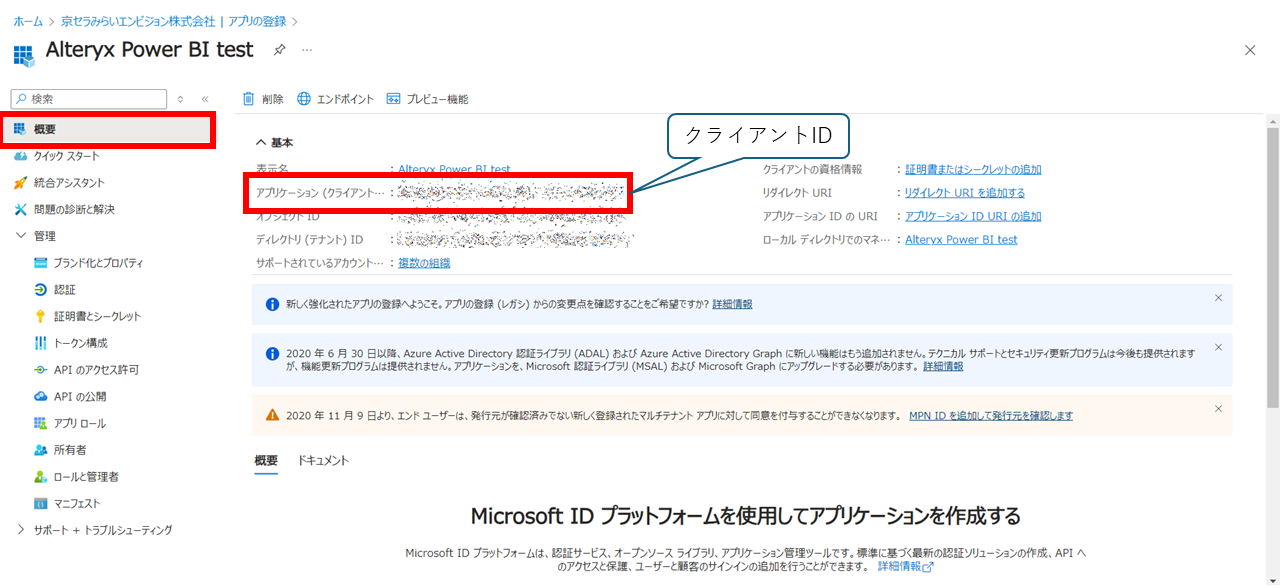Open the more options ellipsis beside the title
The width and height of the screenshot is (1280, 588).
[307, 49]
